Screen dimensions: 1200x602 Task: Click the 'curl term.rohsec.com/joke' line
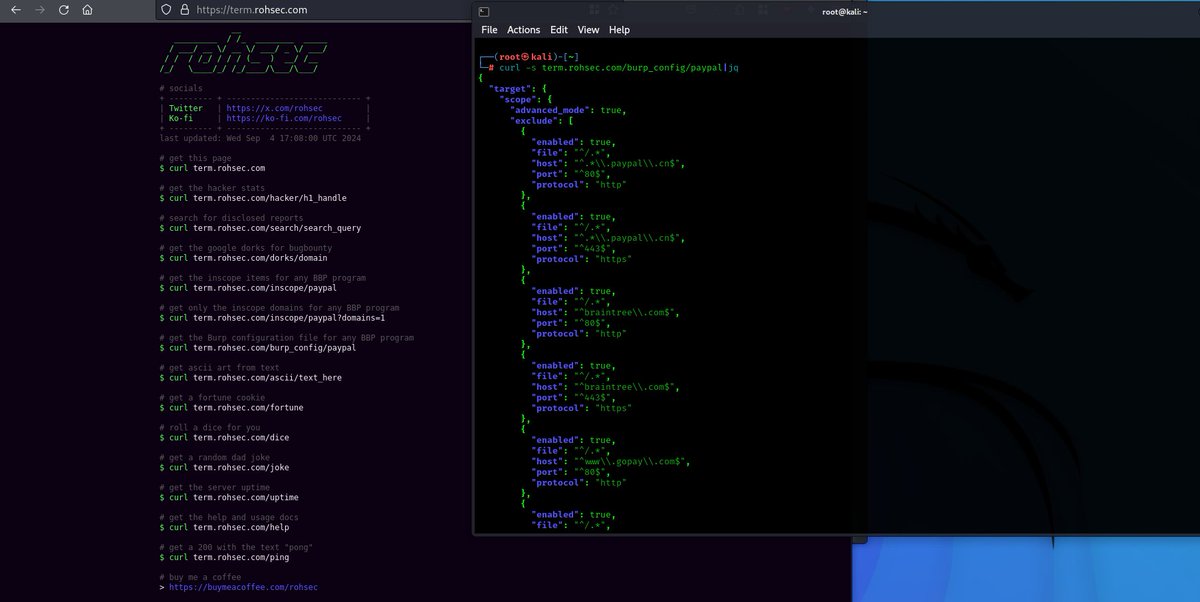click(223, 467)
